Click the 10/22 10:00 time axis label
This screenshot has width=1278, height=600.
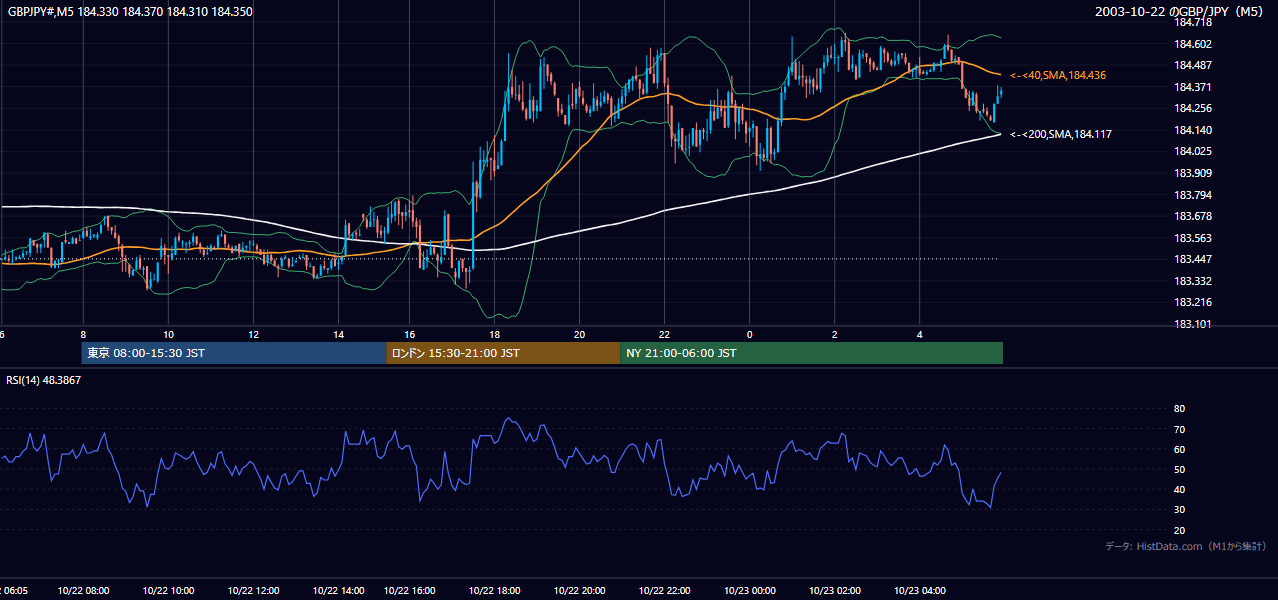tap(168, 591)
